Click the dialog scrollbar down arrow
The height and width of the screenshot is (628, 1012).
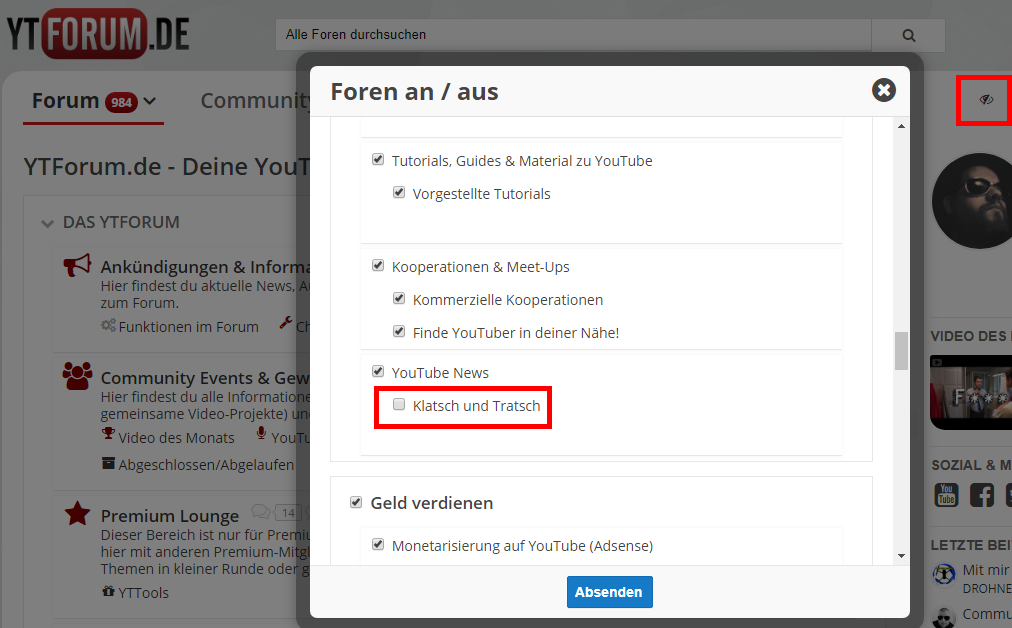point(901,555)
